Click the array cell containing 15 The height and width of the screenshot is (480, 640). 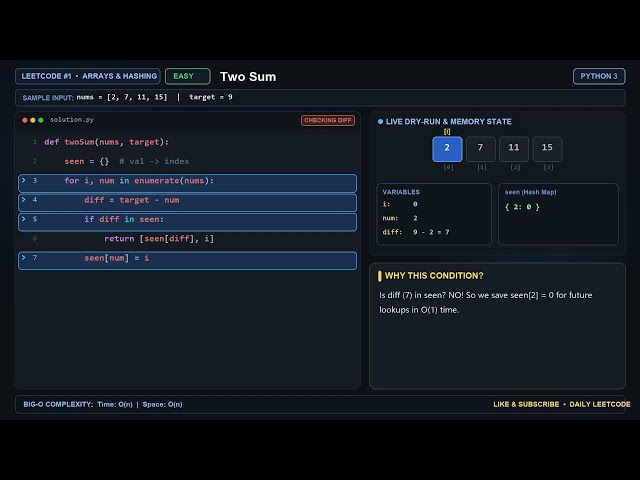pyautogui.click(x=547, y=149)
